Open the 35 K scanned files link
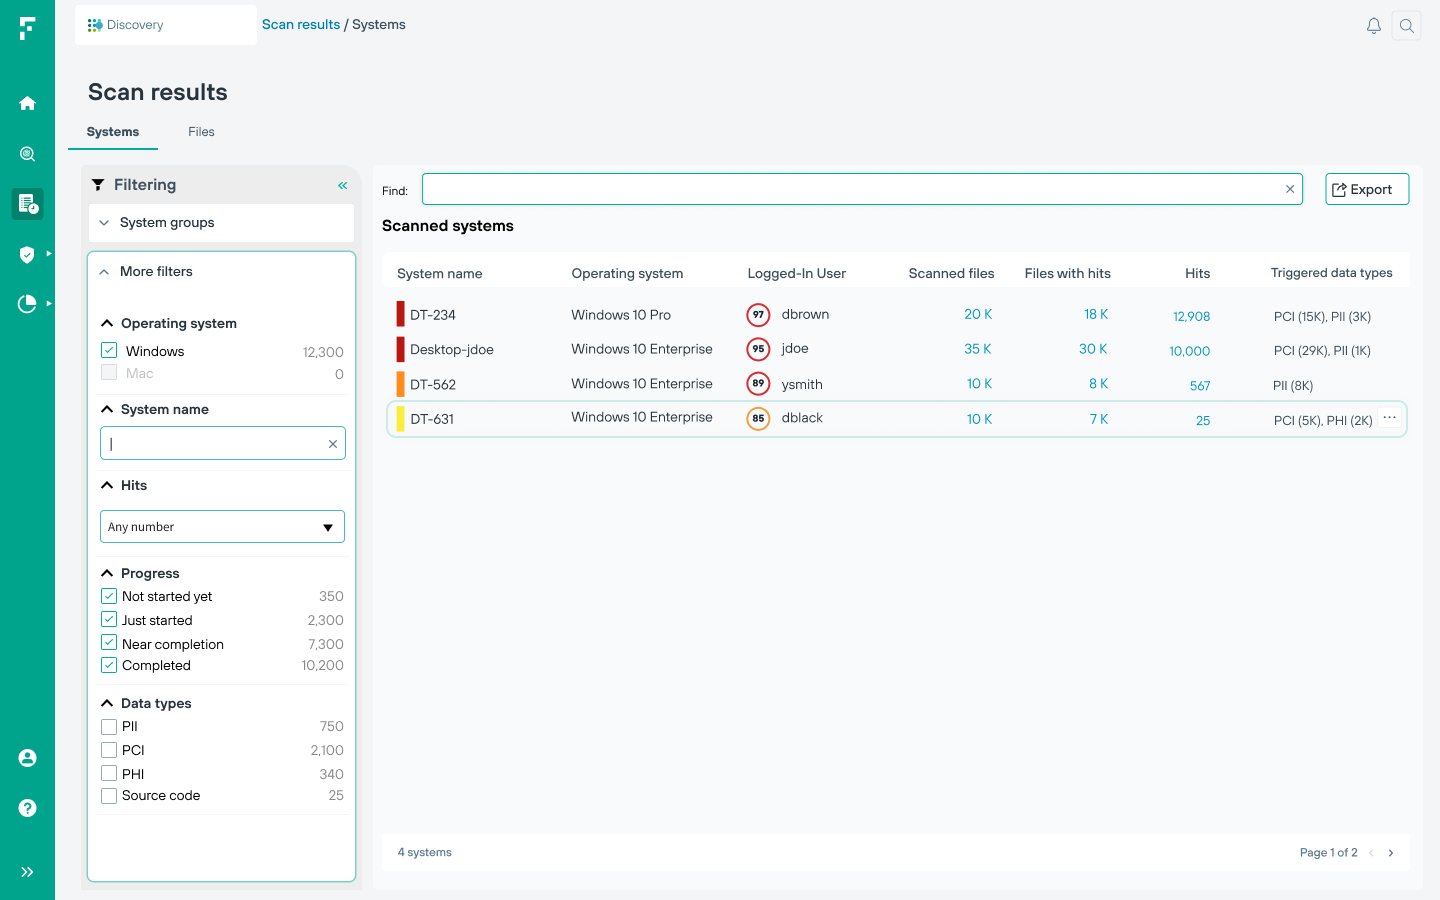 pyautogui.click(x=978, y=349)
